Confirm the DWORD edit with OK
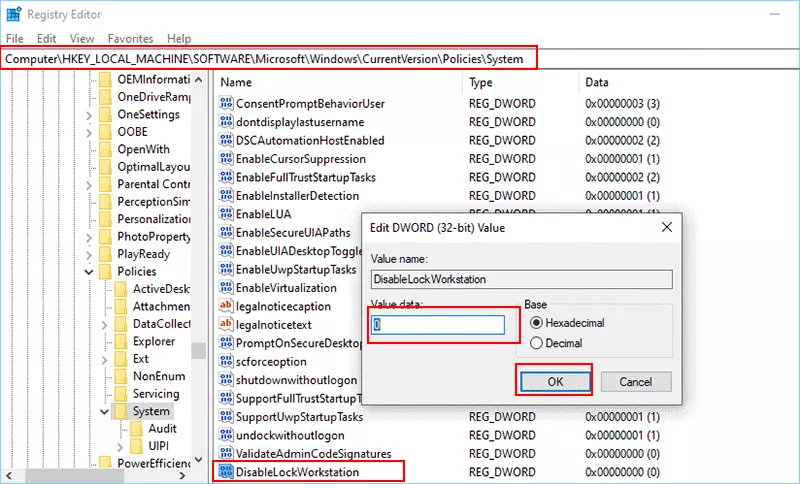 tap(555, 381)
